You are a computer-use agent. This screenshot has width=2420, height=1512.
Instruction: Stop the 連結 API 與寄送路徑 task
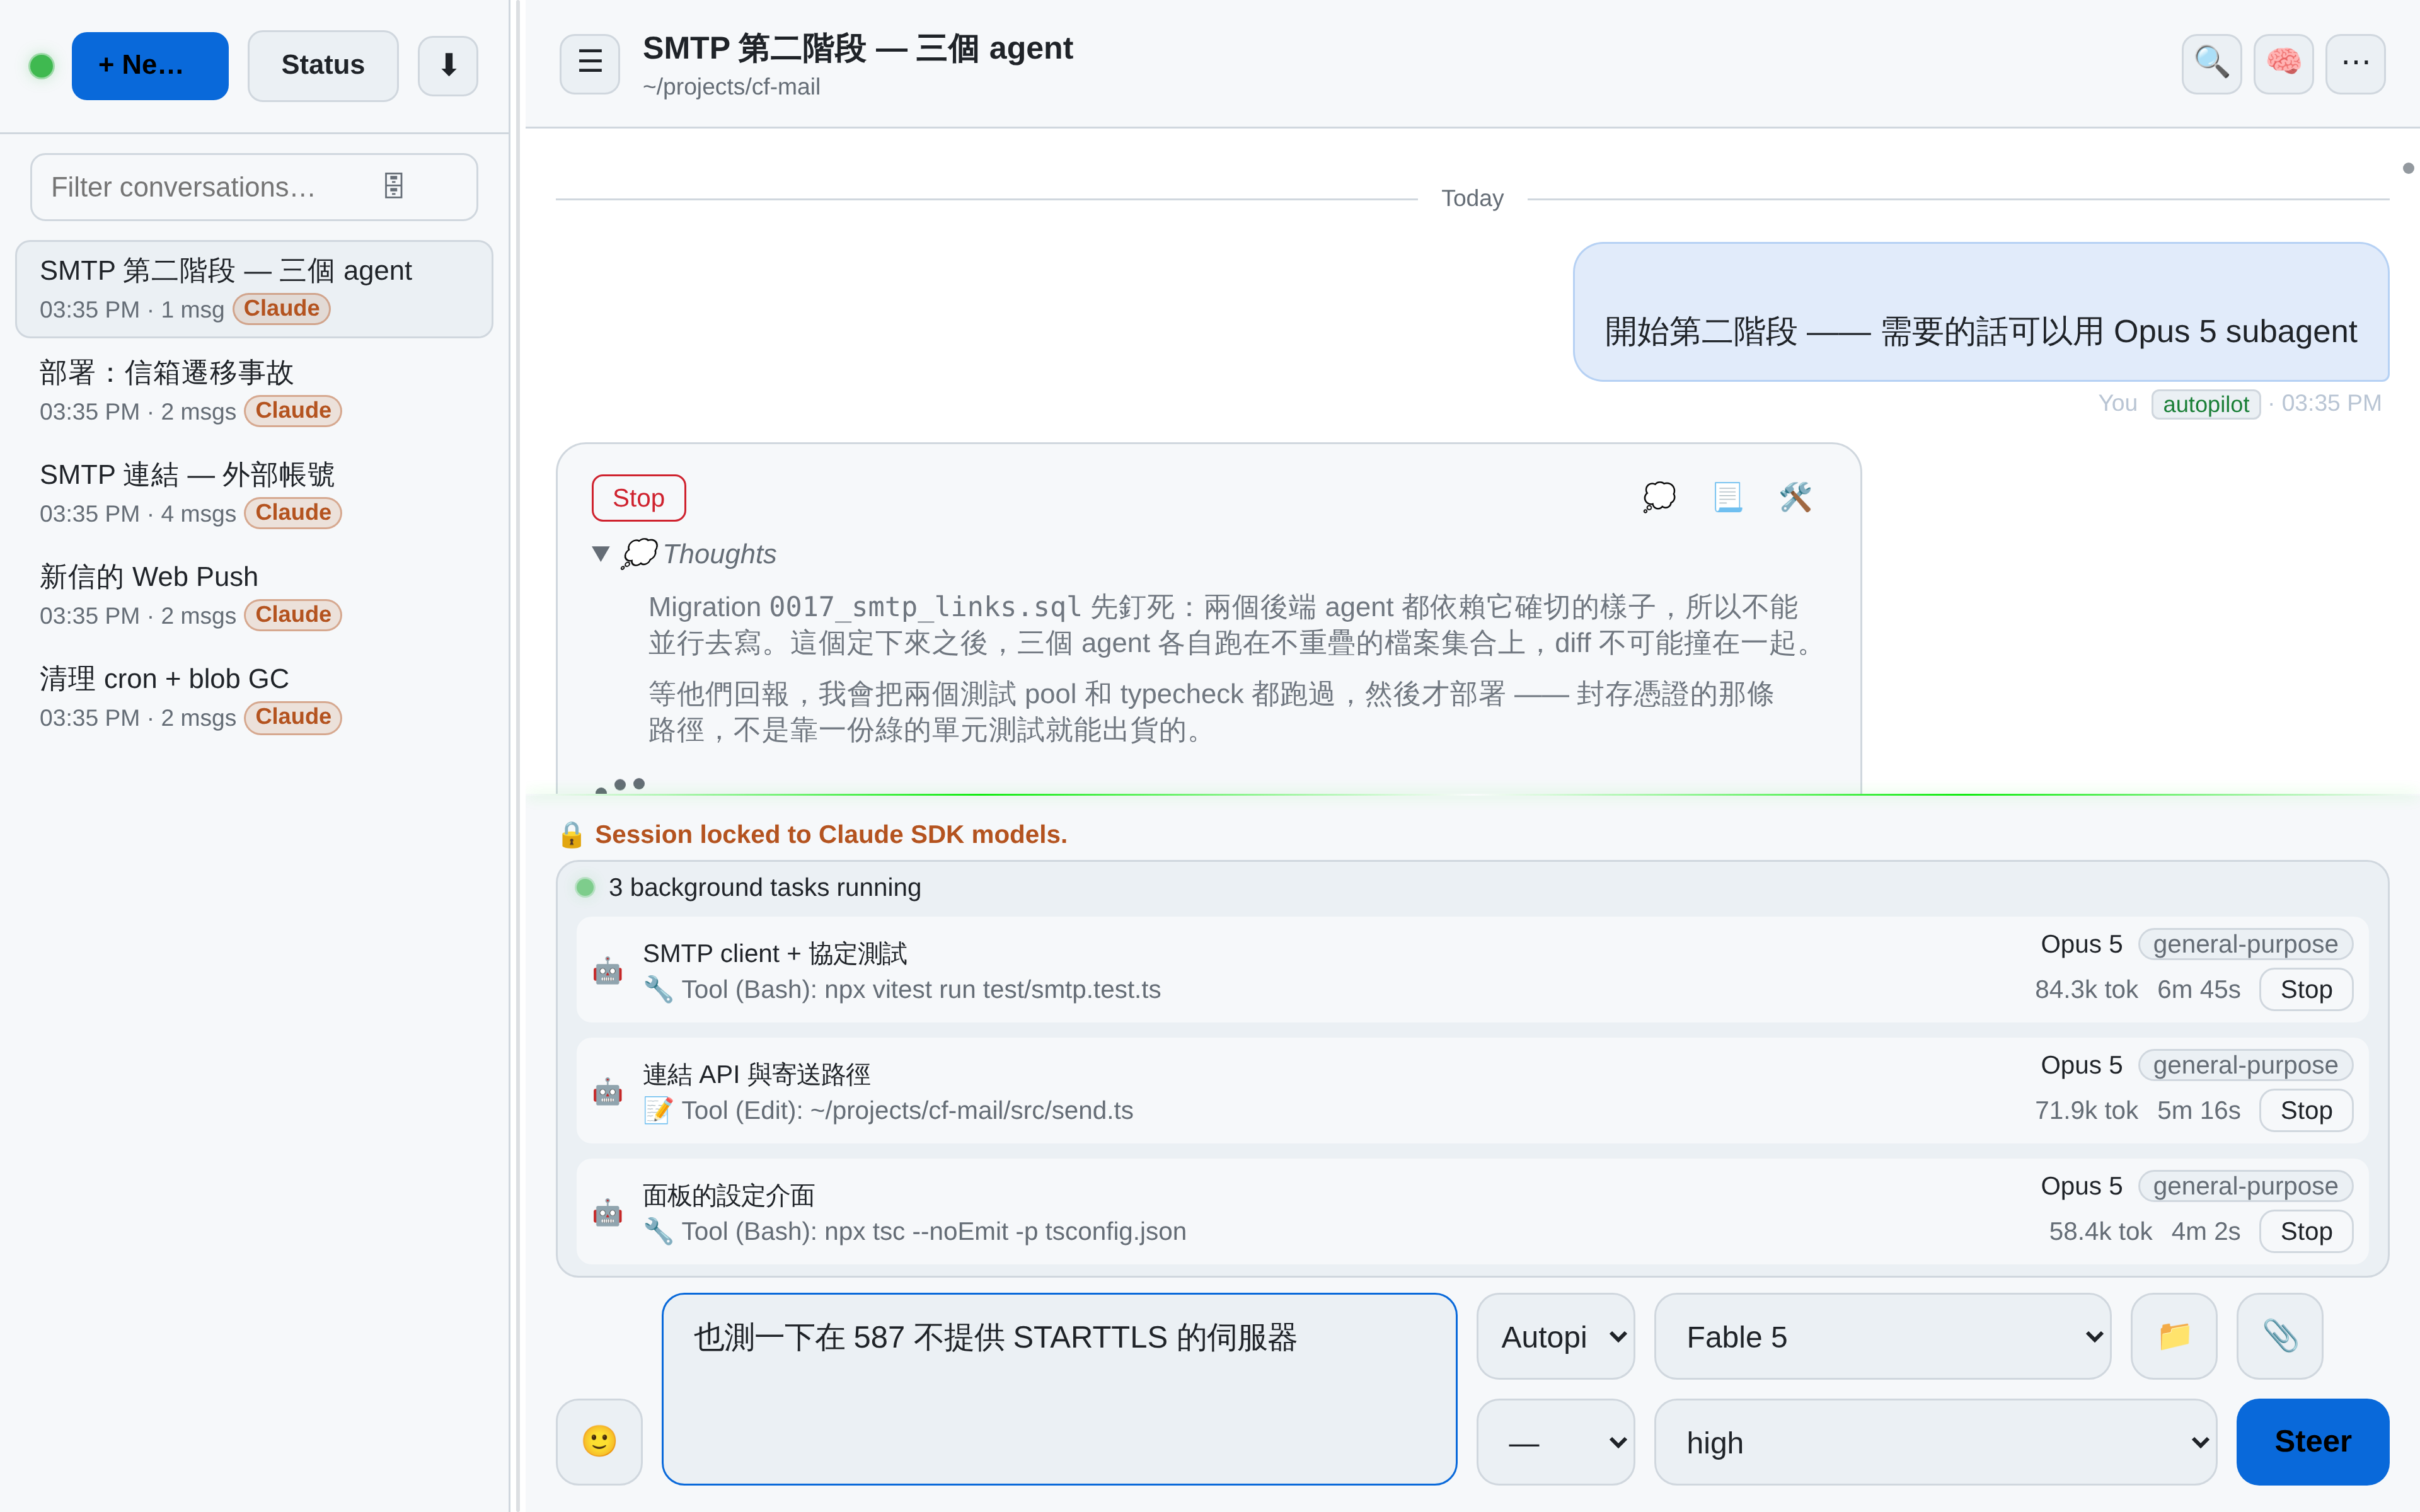pos(2306,1110)
